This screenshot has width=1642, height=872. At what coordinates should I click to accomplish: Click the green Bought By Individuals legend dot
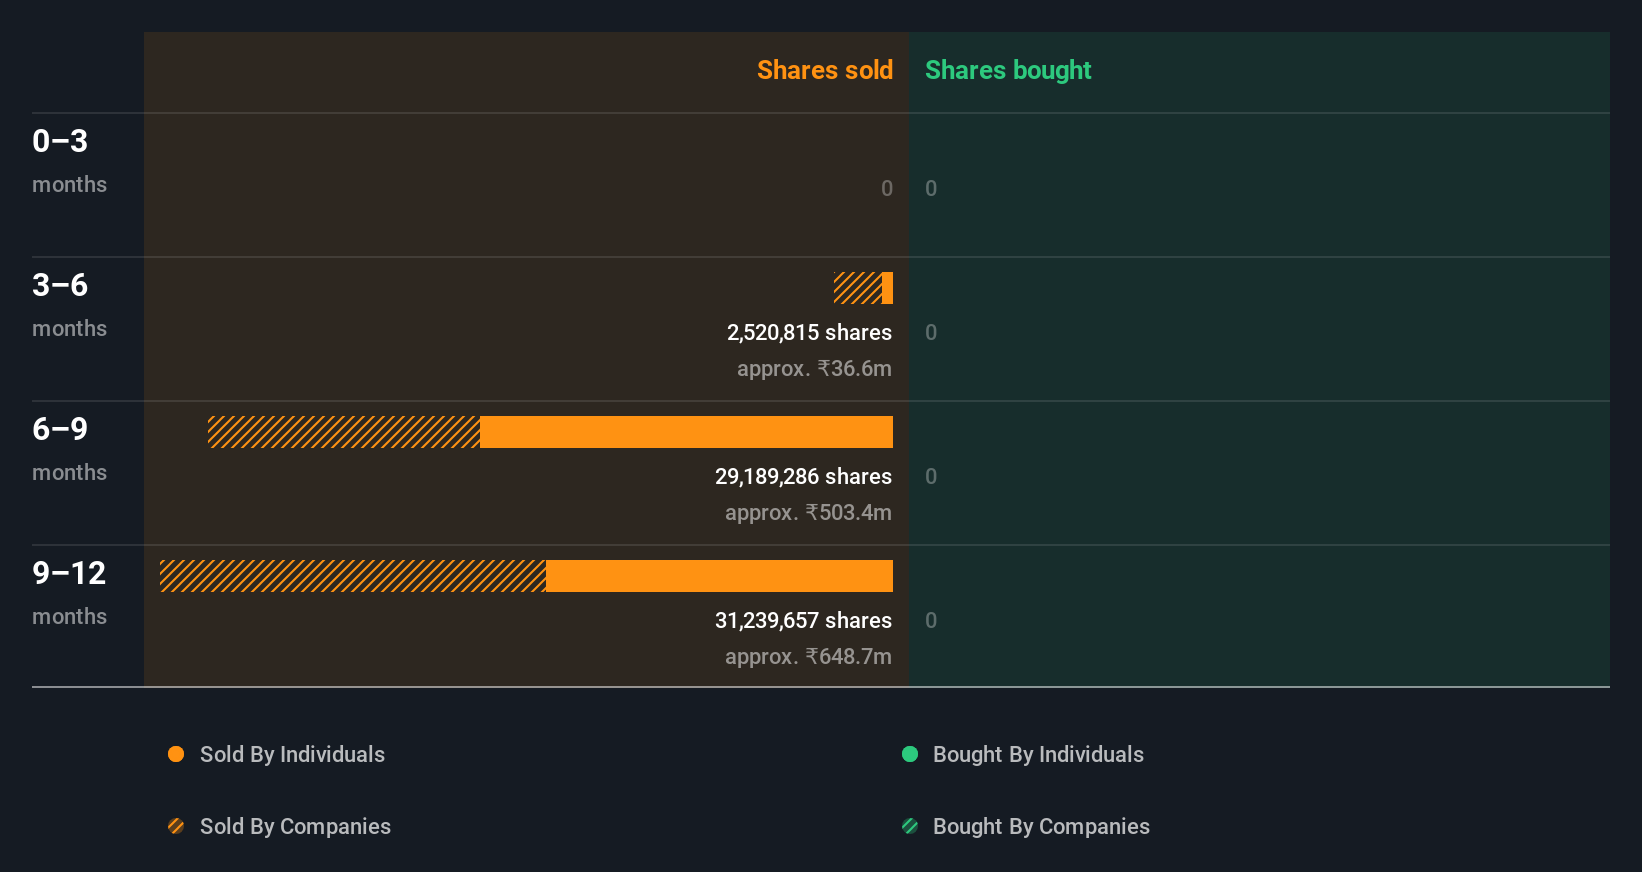click(910, 754)
